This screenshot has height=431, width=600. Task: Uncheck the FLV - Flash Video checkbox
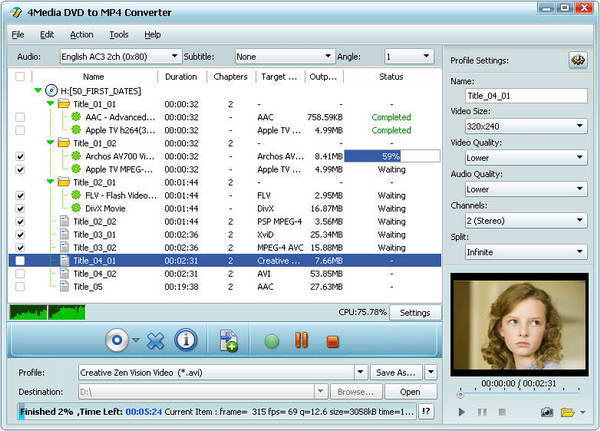click(20, 195)
